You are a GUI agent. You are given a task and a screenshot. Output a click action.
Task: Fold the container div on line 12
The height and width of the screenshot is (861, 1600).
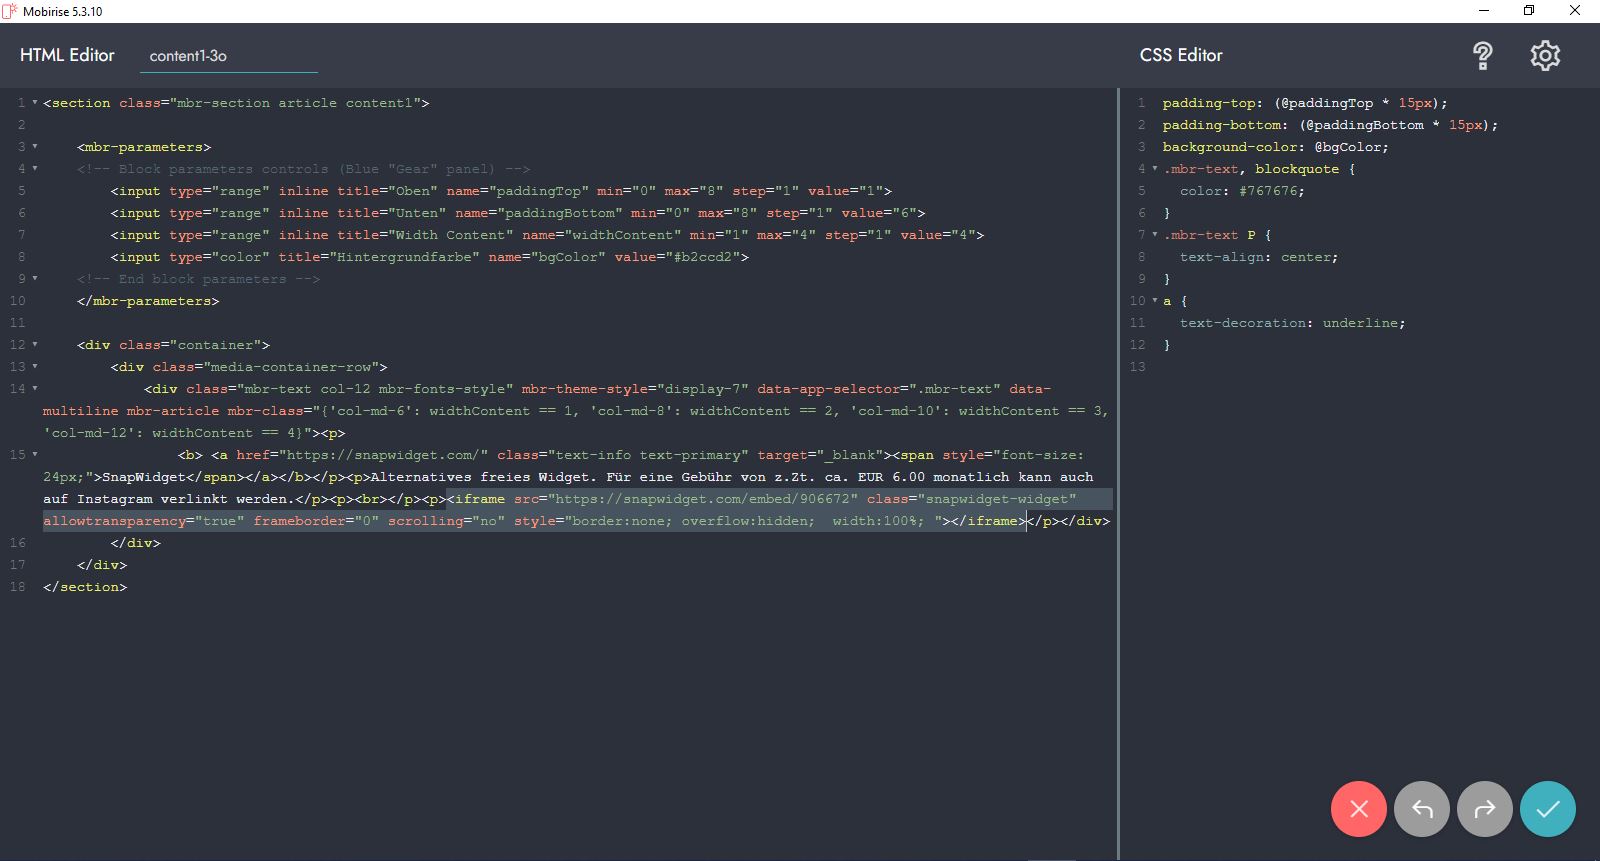35,345
